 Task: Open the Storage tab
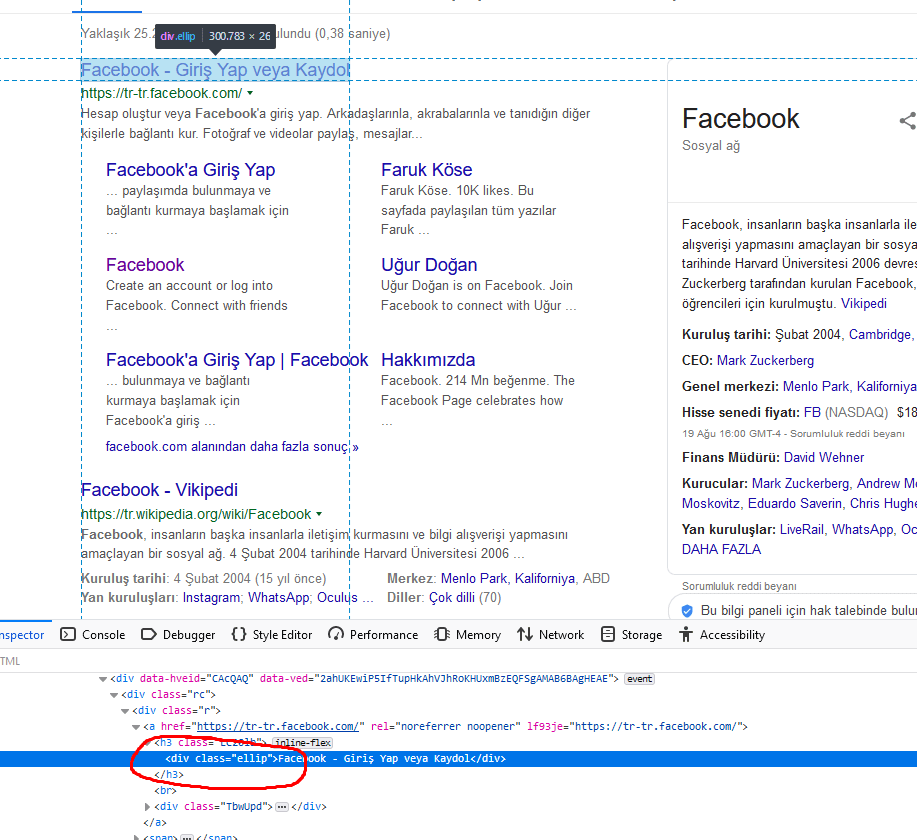[x=632, y=635]
